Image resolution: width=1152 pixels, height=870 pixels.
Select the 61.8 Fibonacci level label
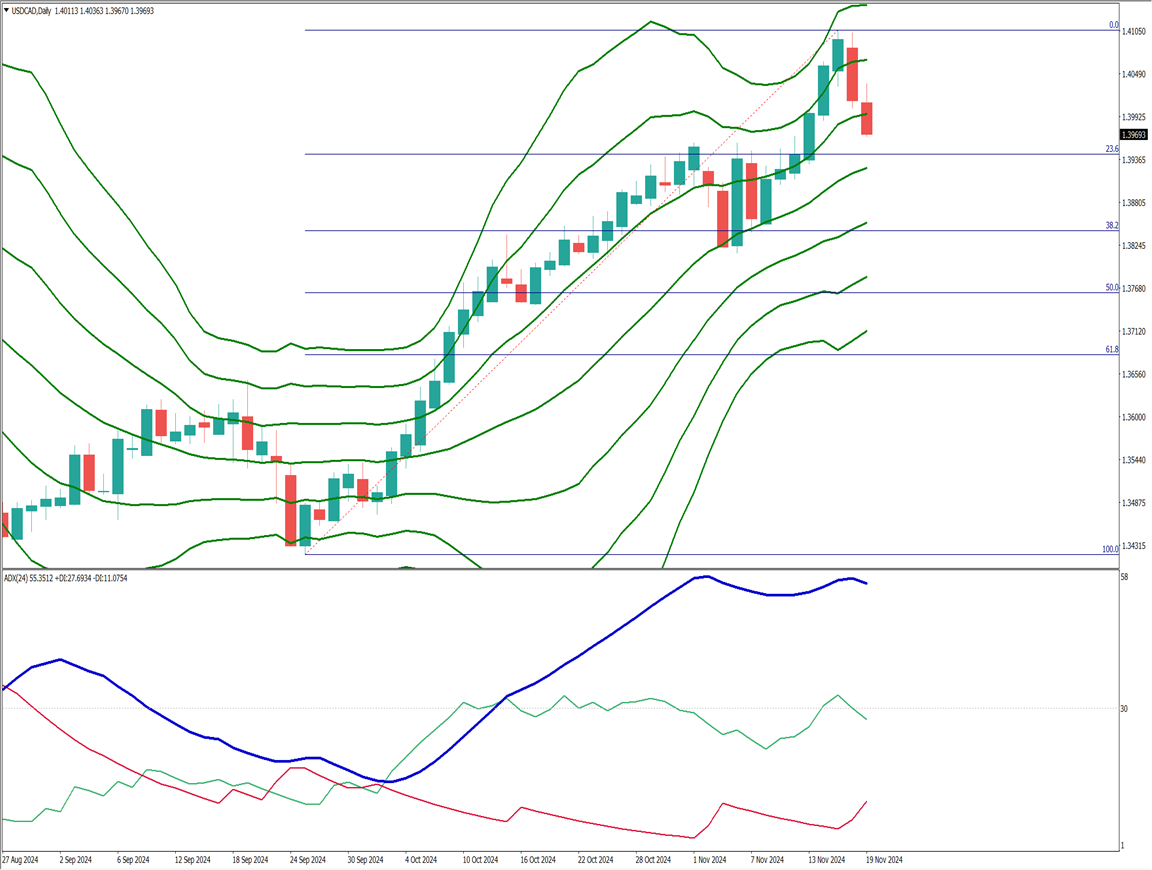tap(1111, 350)
